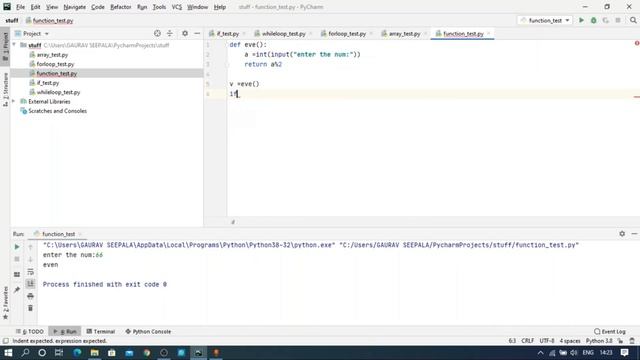Open Windows Start menu
This screenshot has width=640, height=360.
point(8,353)
